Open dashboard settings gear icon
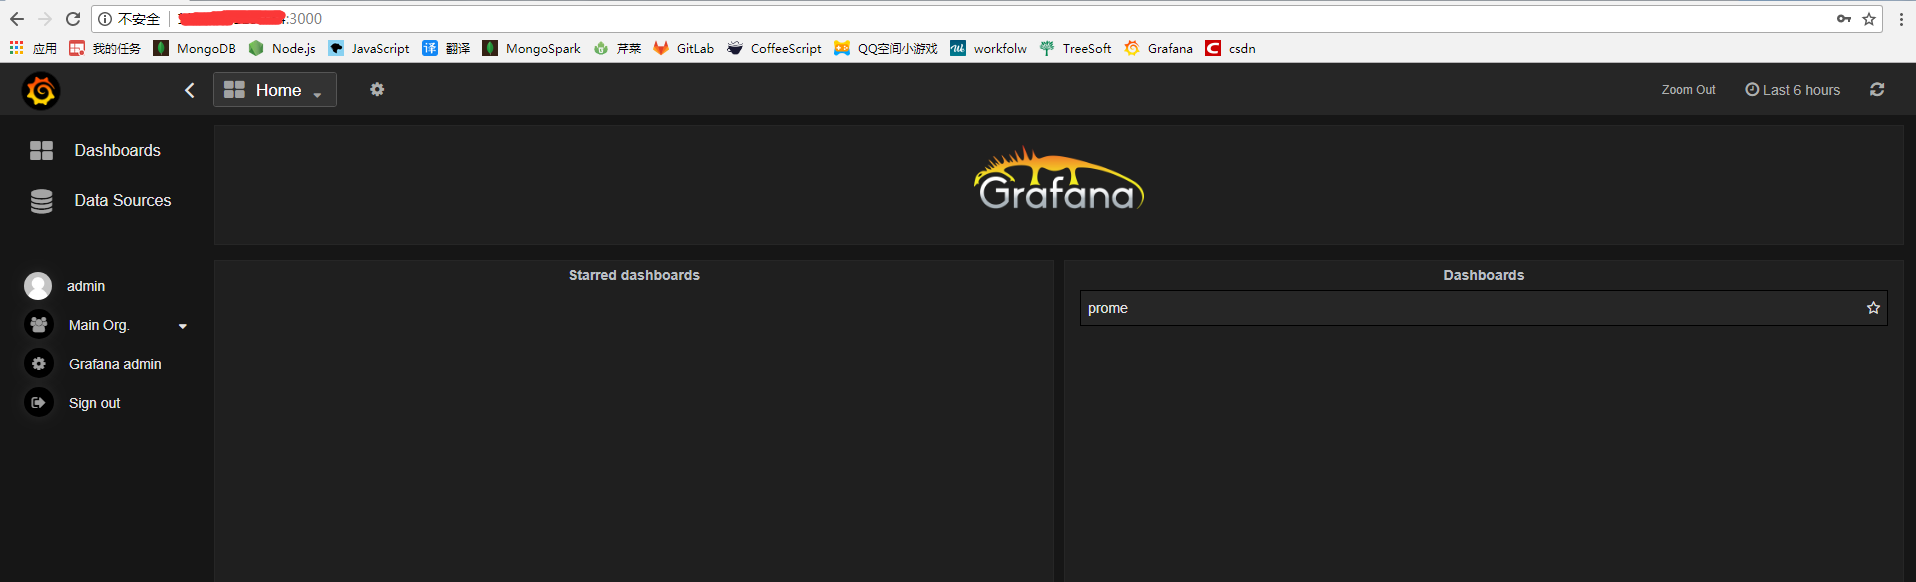This screenshot has width=1916, height=582. 377,89
